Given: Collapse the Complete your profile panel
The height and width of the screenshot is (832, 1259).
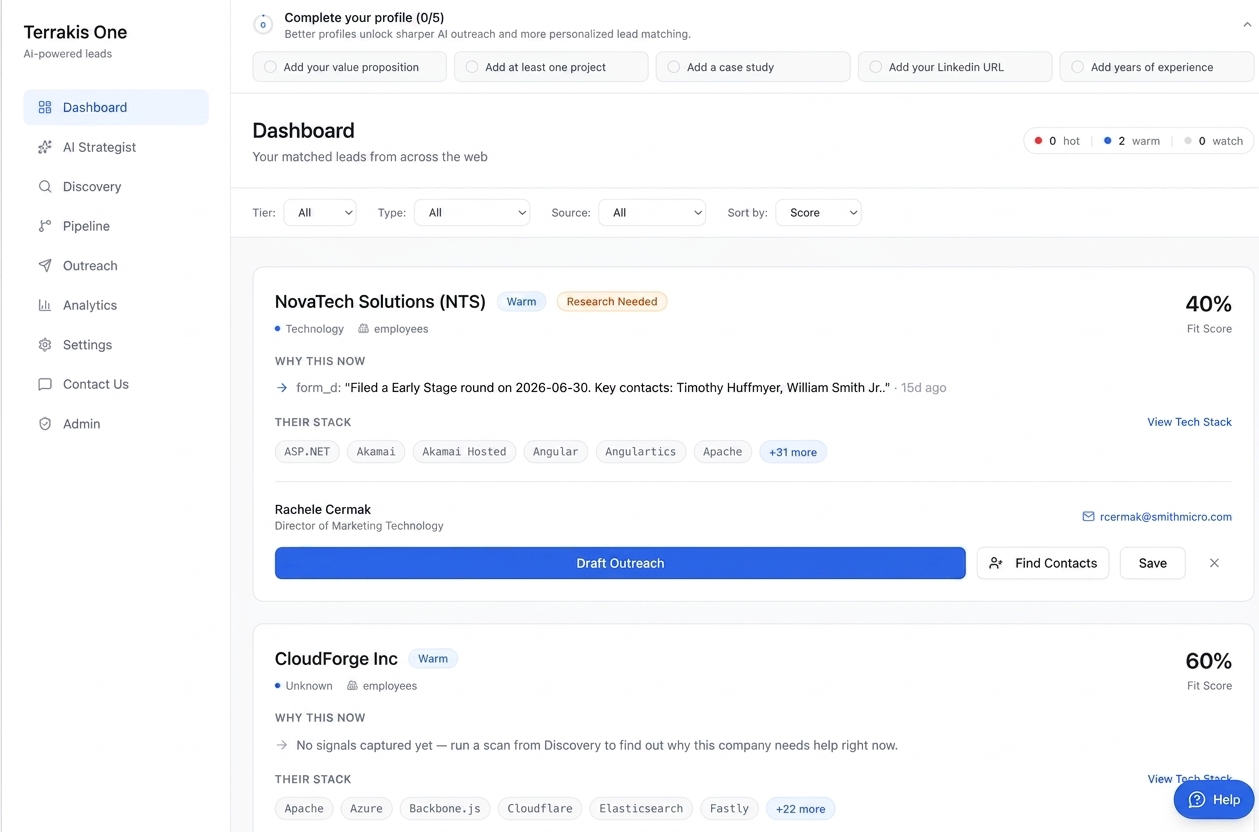Looking at the screenshot, I should (x=1246, y=25).
